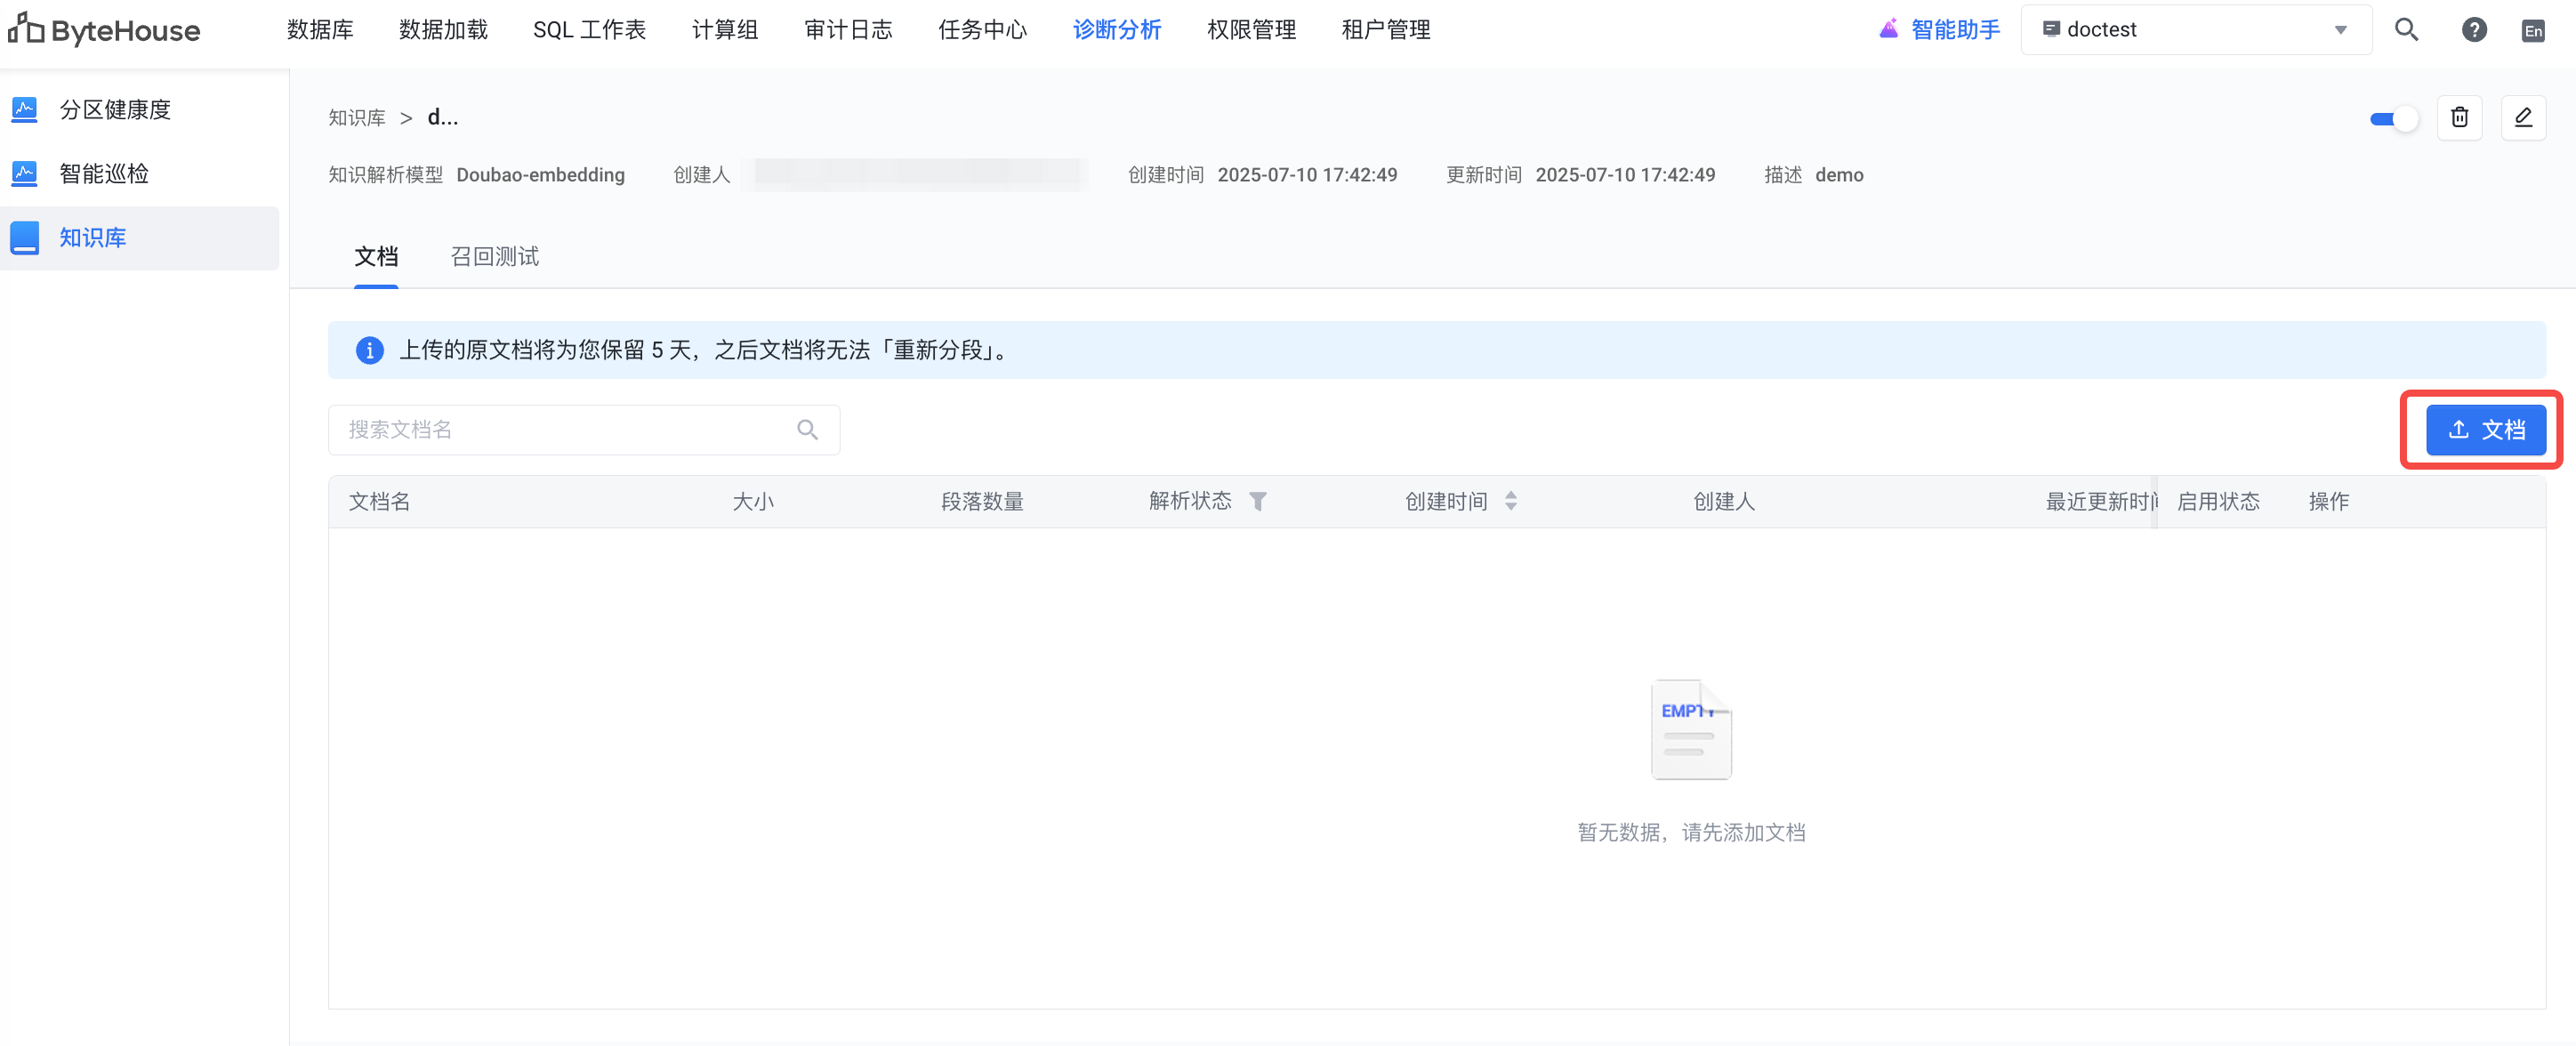Open the SQL 工作表 menu

click(589, 30)
